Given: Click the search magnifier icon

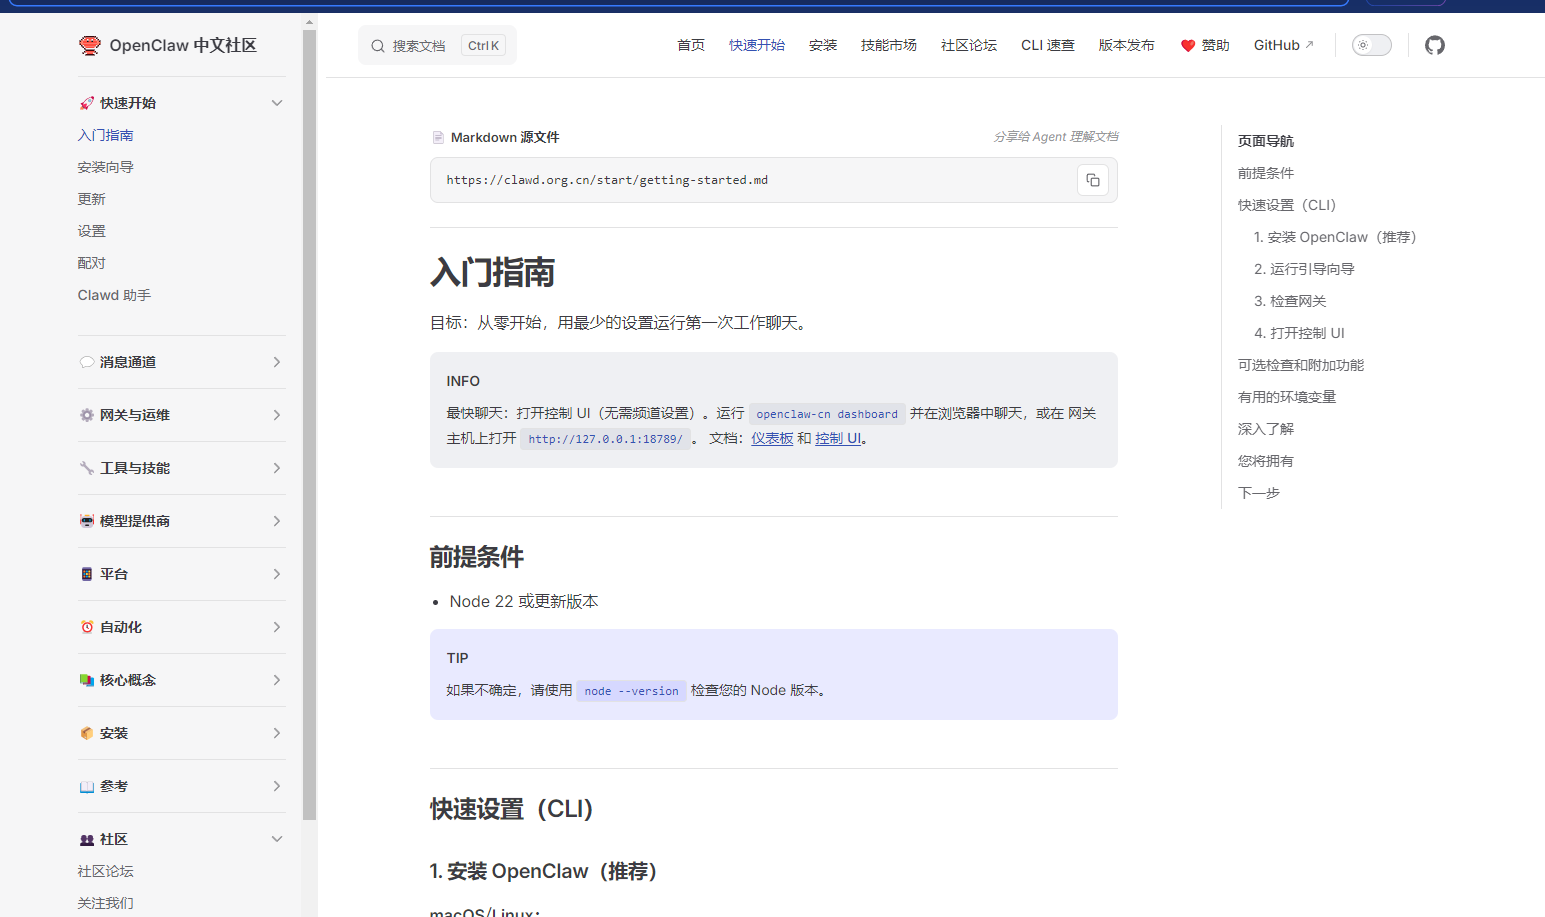Looking at the screenshot, I should tap(378, 46).
